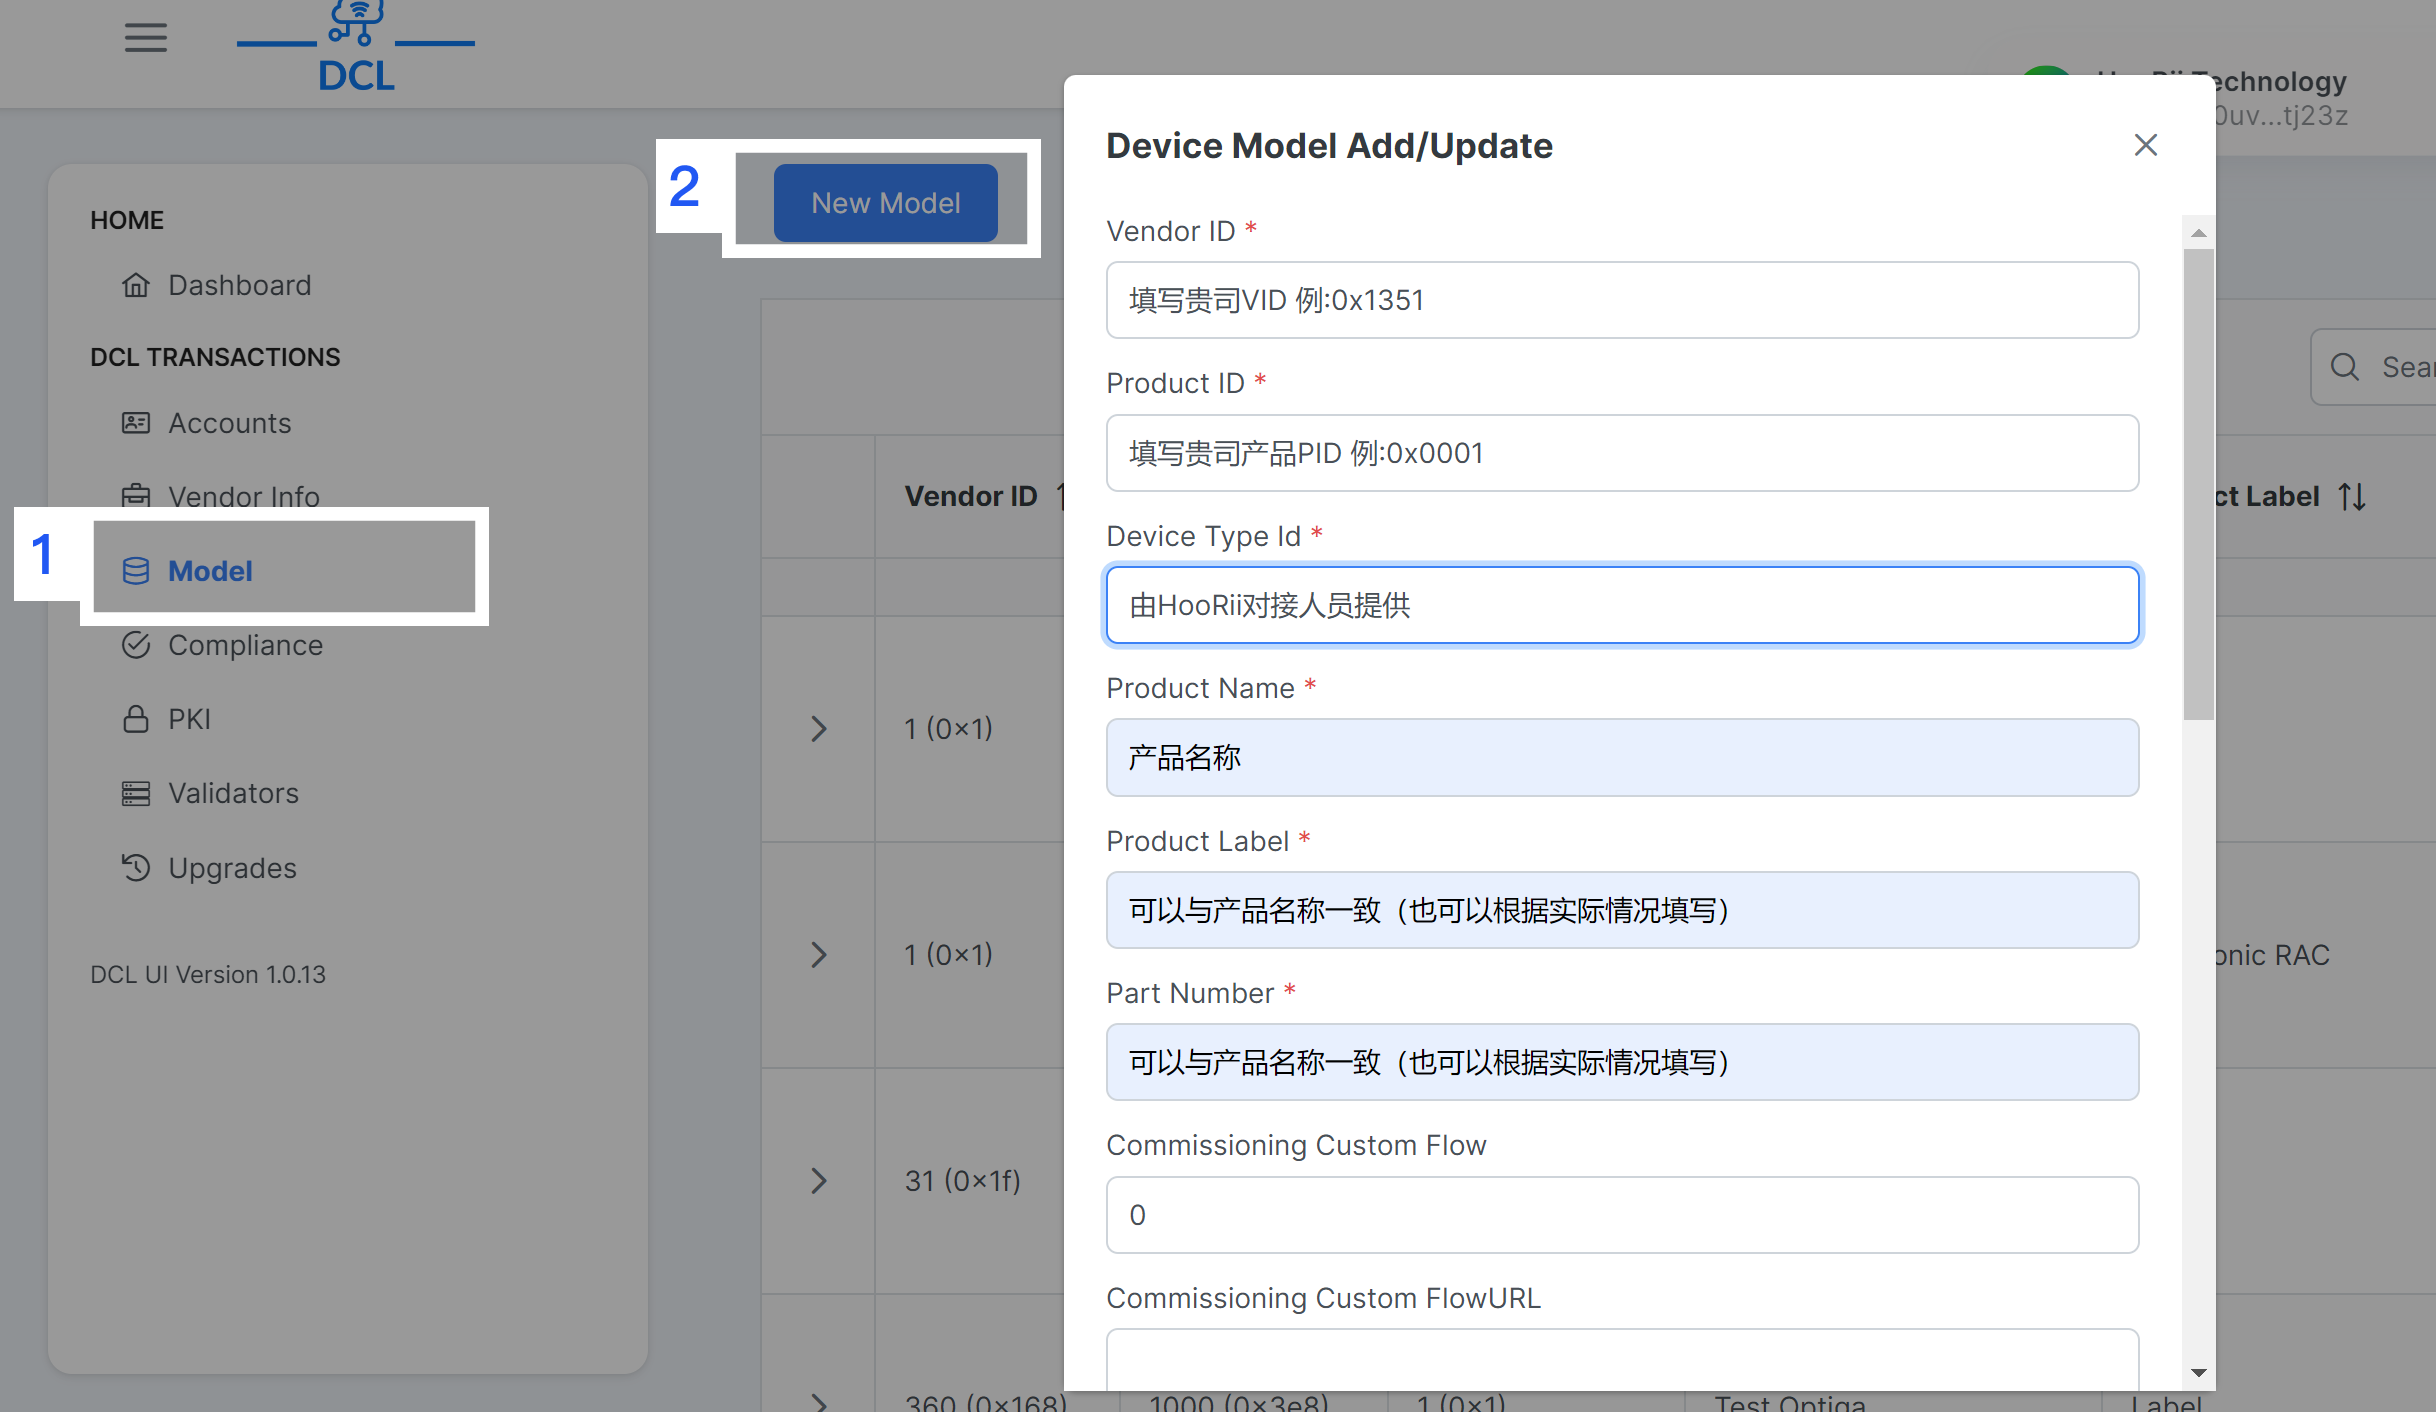Open the Vendor Info menu item
The height and width of the screenshot is (1412, 2436).
[x=243, y=496]
